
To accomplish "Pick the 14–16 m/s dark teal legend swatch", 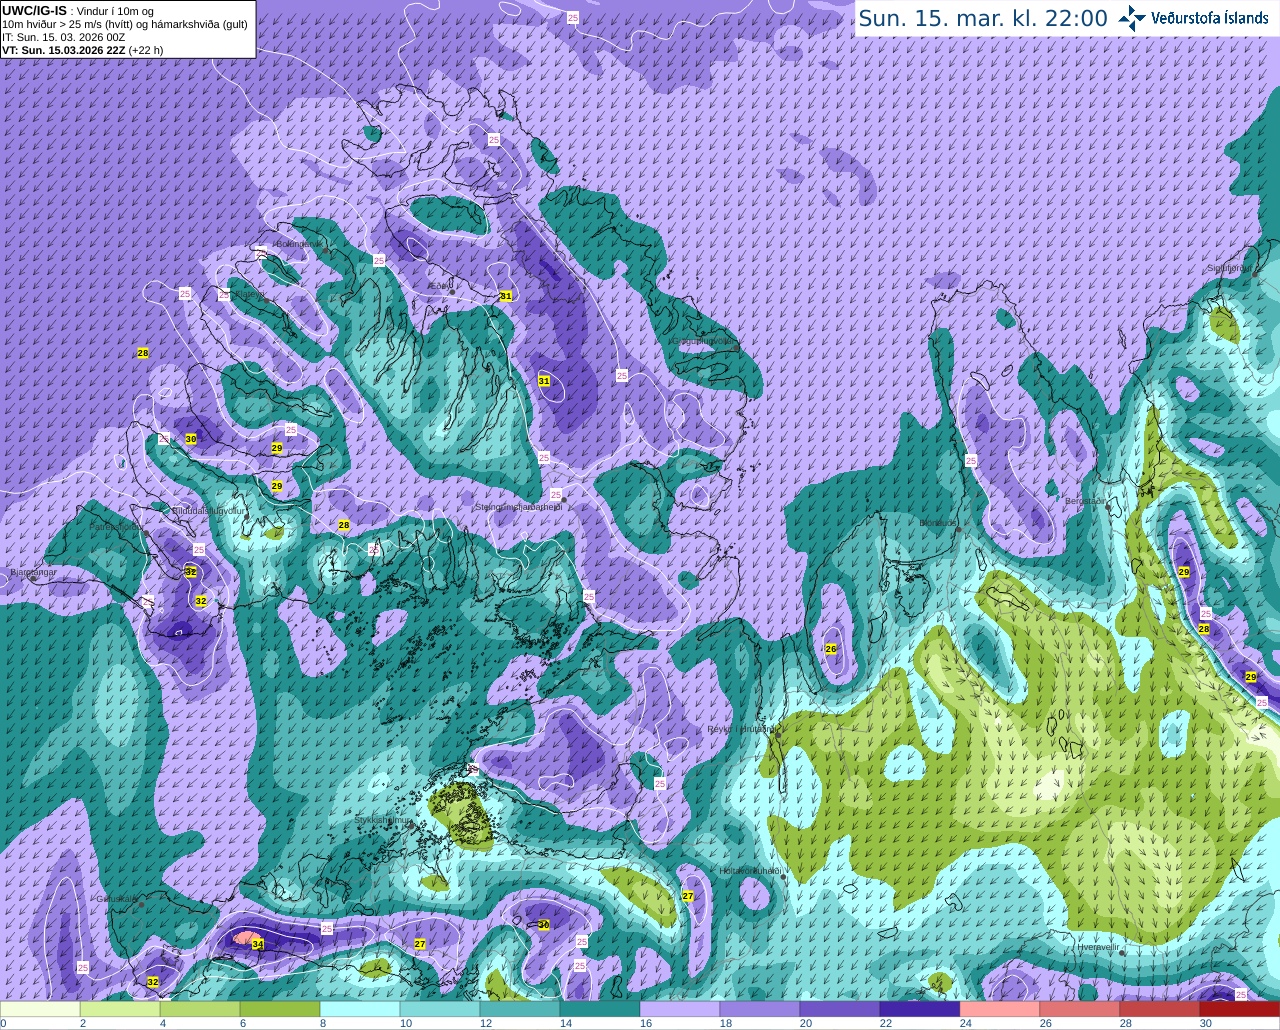I will pos(600,1008).
